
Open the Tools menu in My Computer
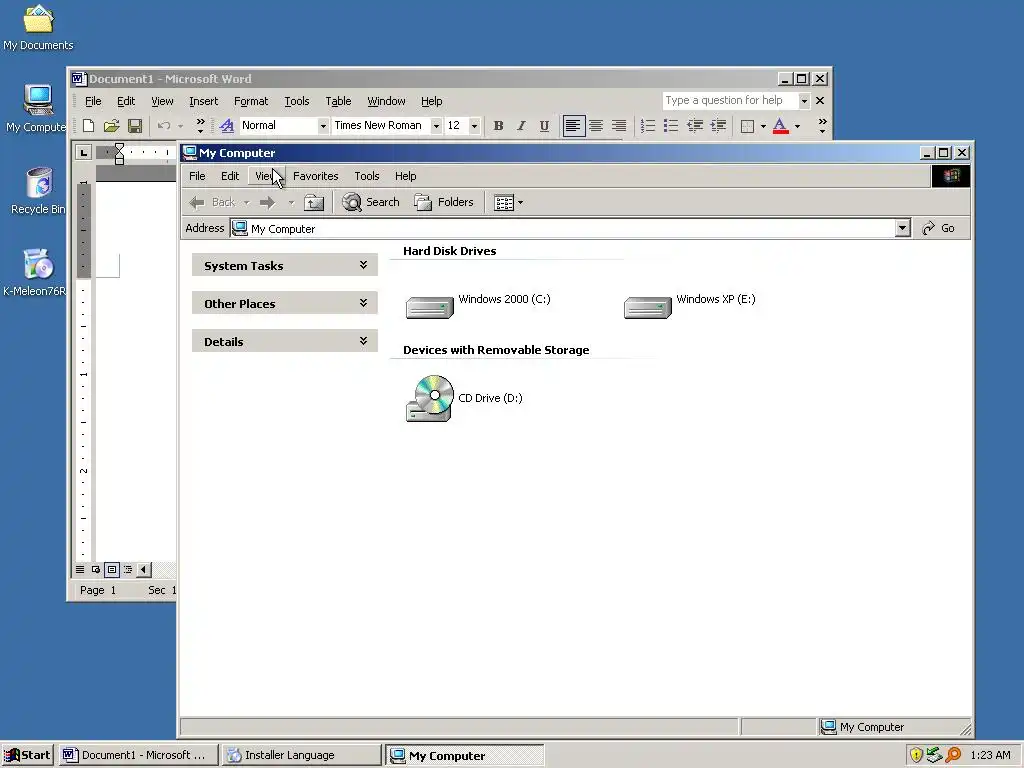[x=366, y=176]
